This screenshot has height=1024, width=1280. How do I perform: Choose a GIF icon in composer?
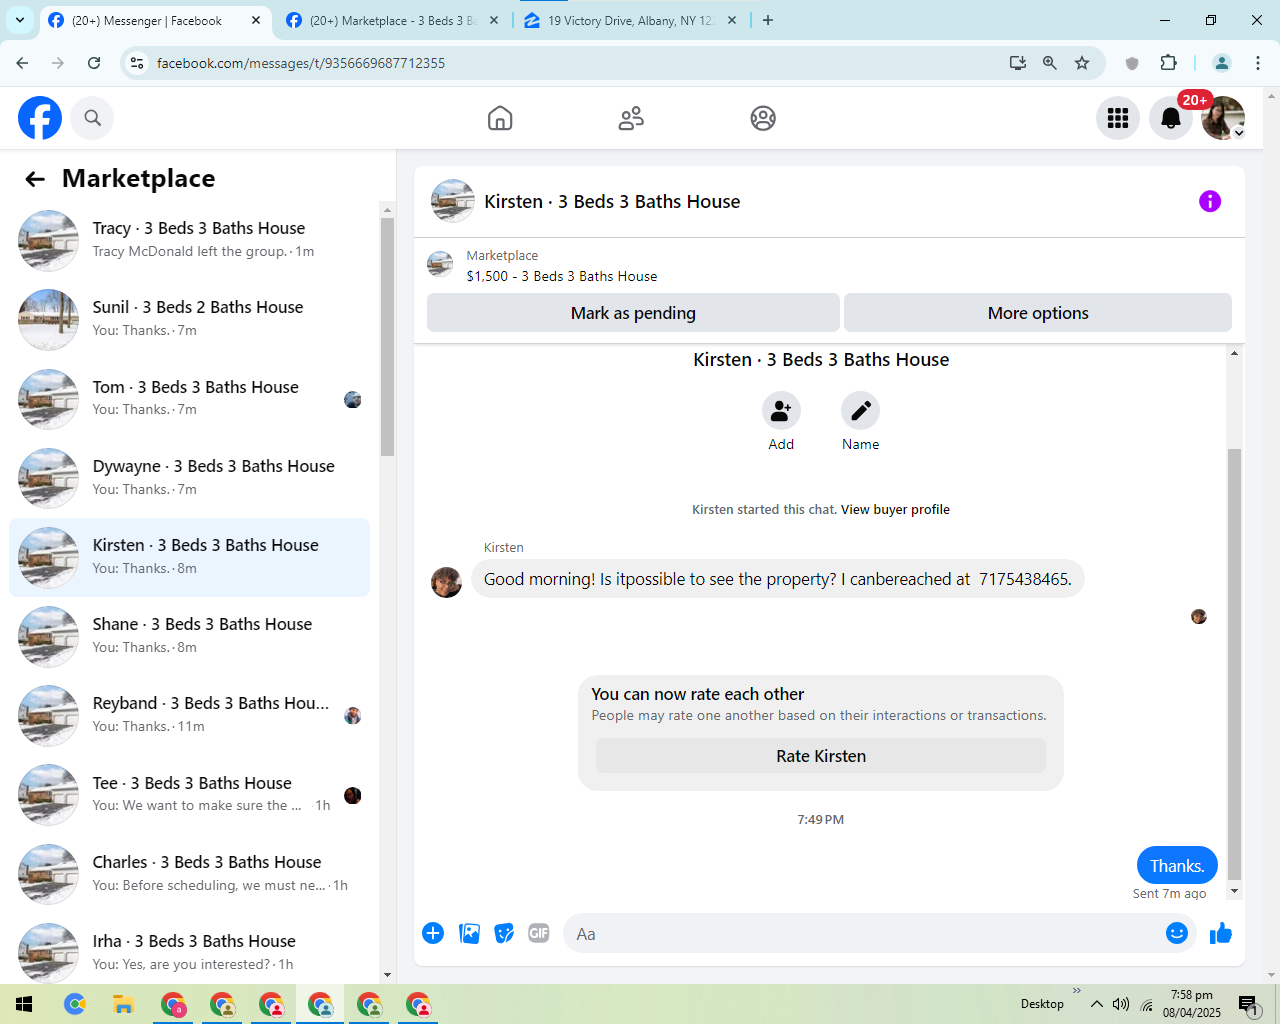[539, 933]
